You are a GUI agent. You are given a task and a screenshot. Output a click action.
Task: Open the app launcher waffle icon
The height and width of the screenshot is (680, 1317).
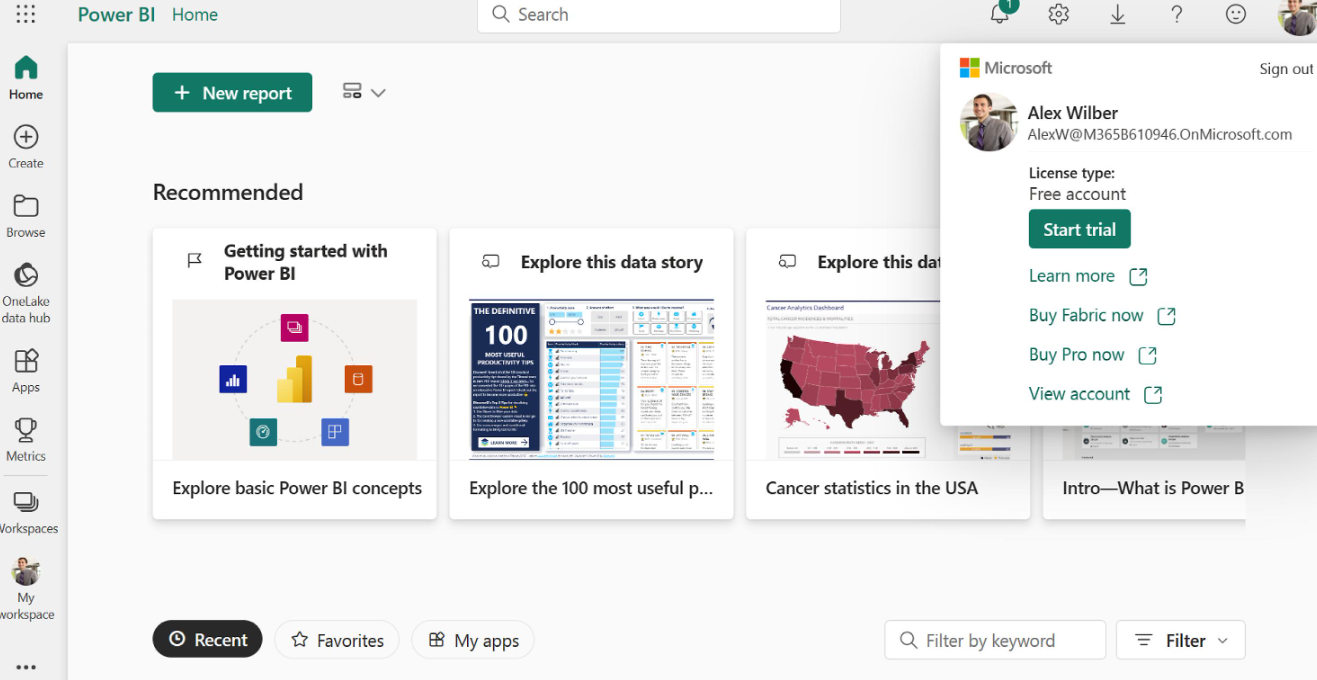[26, 14]
